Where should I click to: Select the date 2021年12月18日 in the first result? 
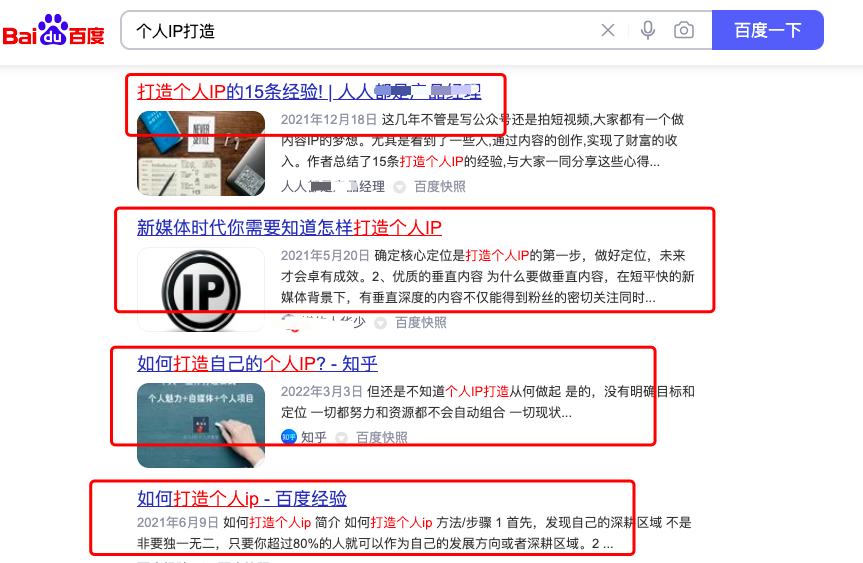click(329, 119)
